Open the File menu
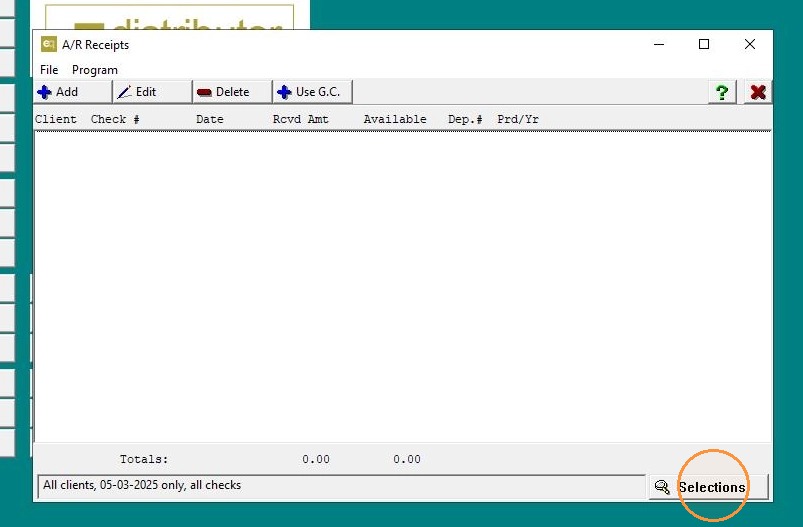The width and height of the screenshot is (803, 527). 49,70
